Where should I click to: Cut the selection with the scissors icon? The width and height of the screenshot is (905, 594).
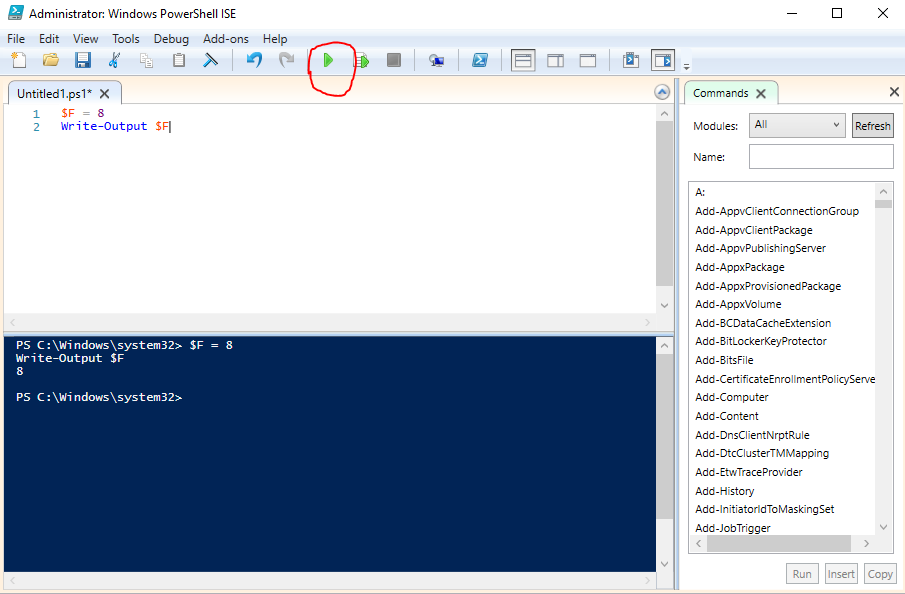114,60
